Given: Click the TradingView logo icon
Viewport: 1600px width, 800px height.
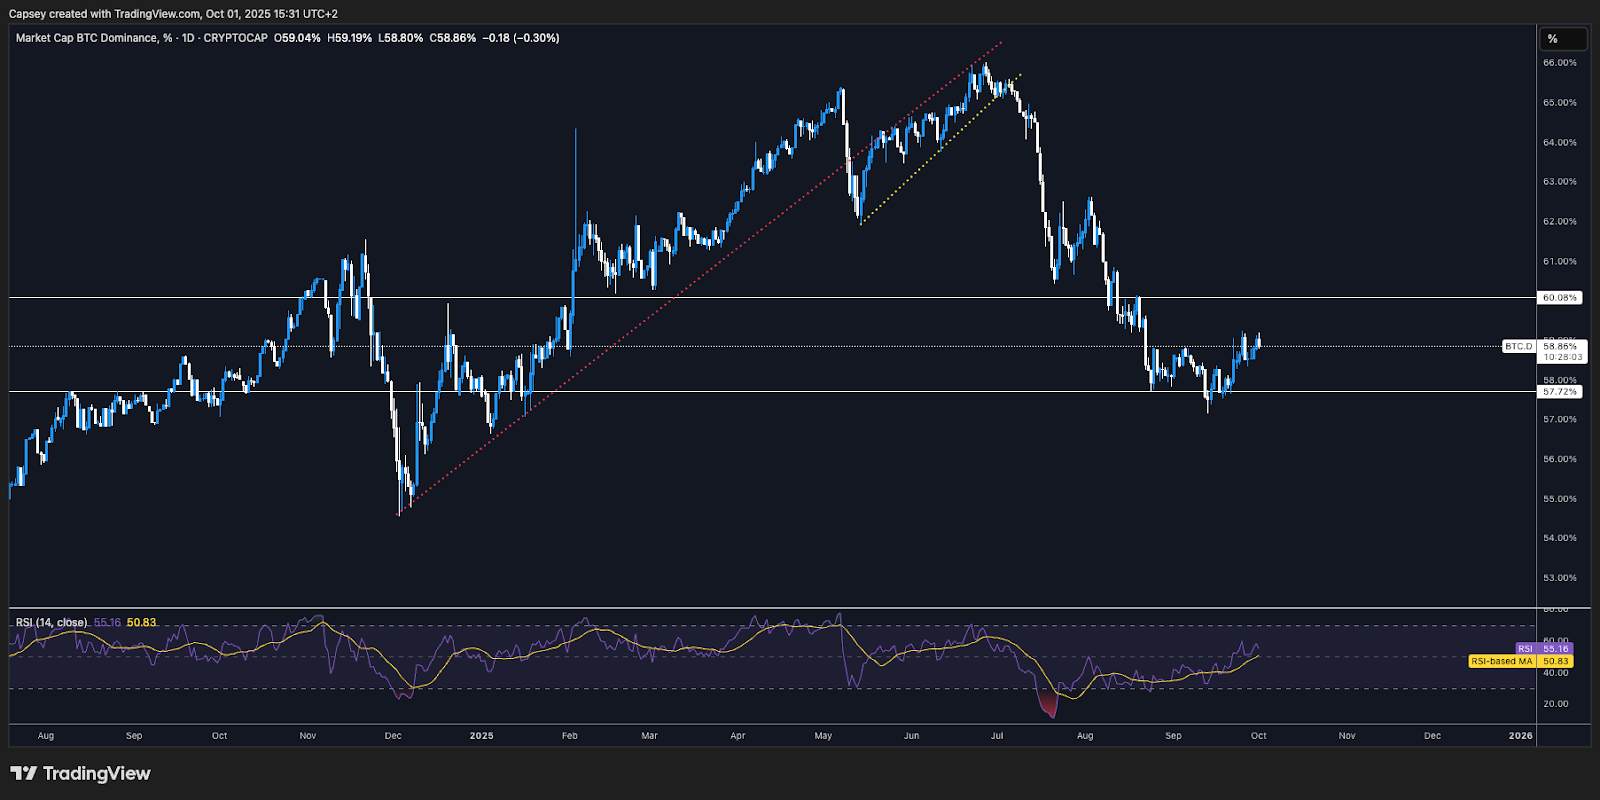Looking at the screenshot, I should pos(24,773).
